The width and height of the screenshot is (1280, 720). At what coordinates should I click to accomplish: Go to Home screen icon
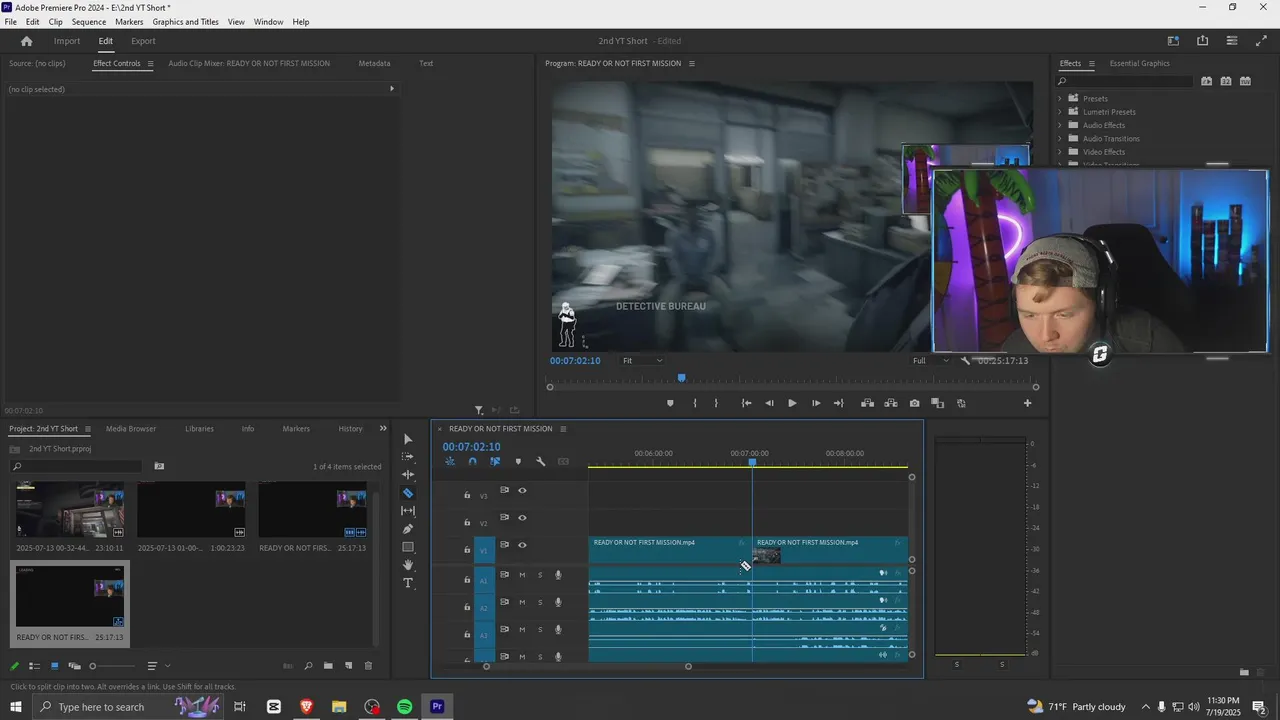(27, 41)
